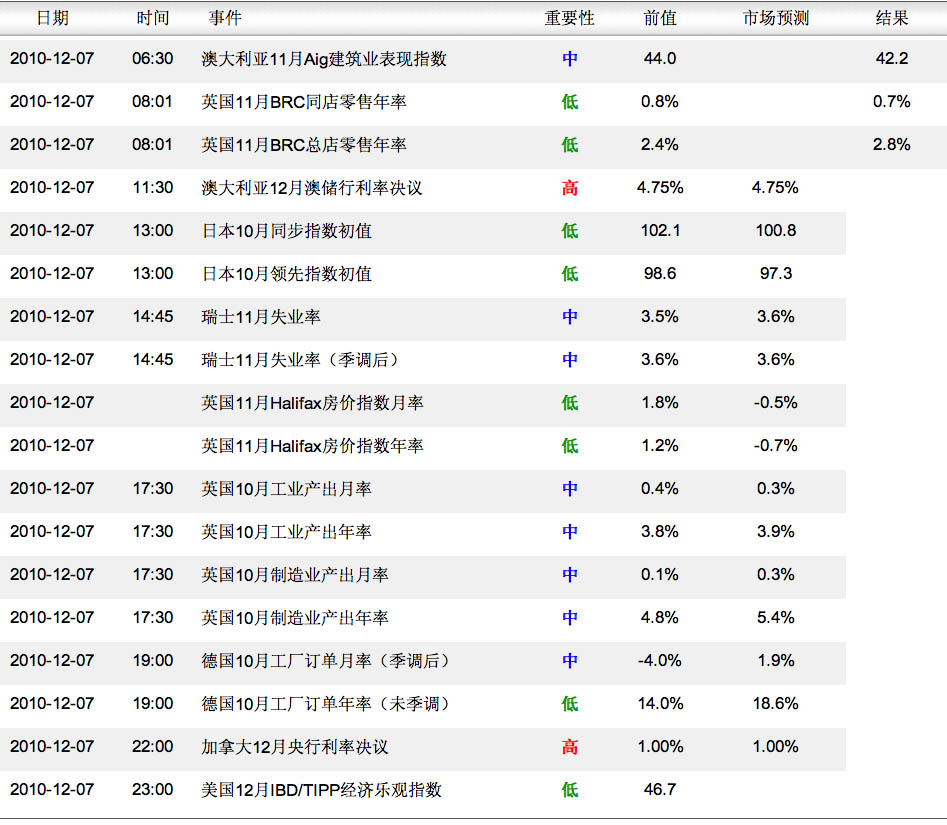Click forecast value -0.5%
This screenshot has width=947, height=825.
click(x=776, y=403)
